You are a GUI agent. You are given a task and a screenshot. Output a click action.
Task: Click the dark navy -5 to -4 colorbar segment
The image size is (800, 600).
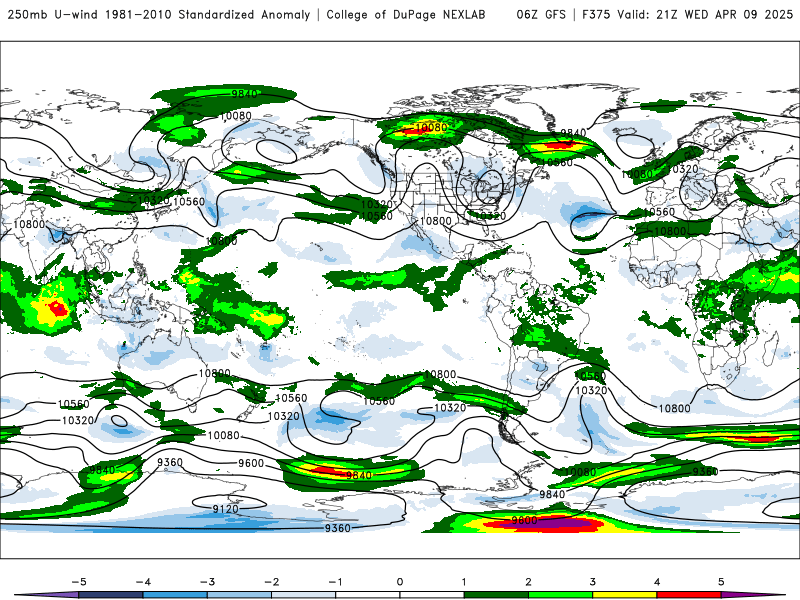(111, 595)
